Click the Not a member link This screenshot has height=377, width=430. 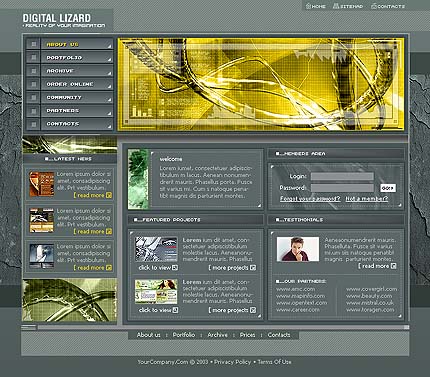click(x=367, y=199)
